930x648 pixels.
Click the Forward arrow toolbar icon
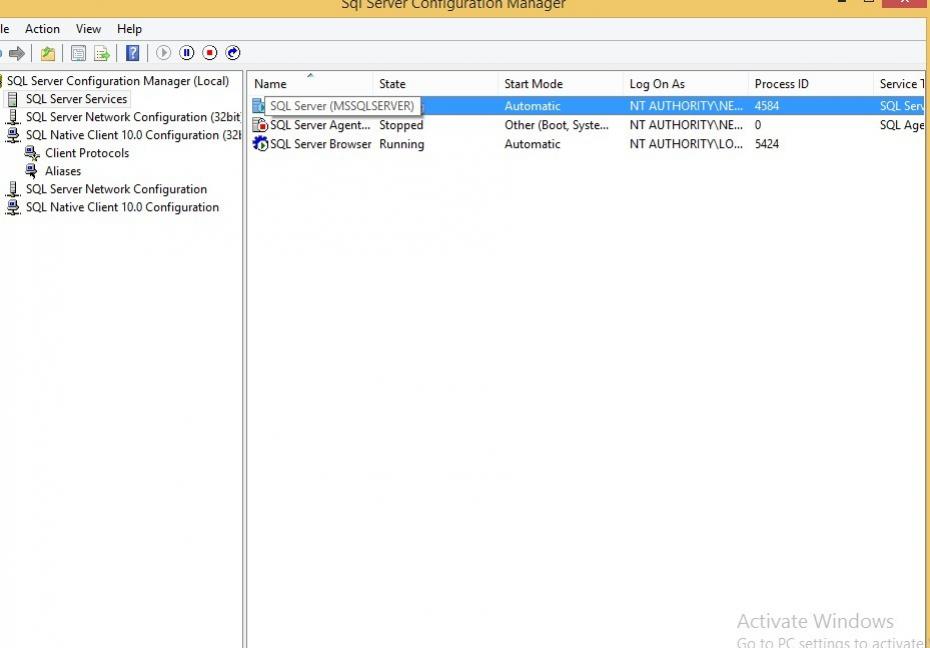[17, 53]
